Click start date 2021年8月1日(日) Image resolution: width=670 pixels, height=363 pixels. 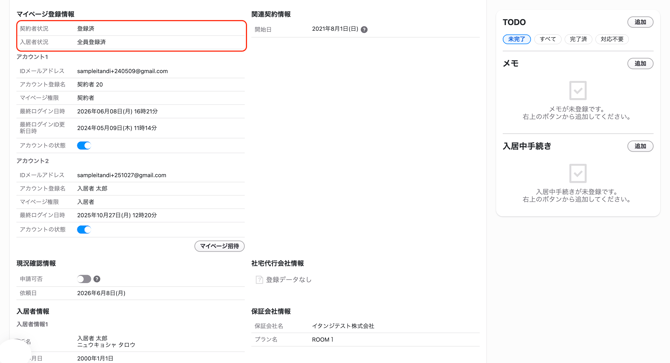pos(335,29)
